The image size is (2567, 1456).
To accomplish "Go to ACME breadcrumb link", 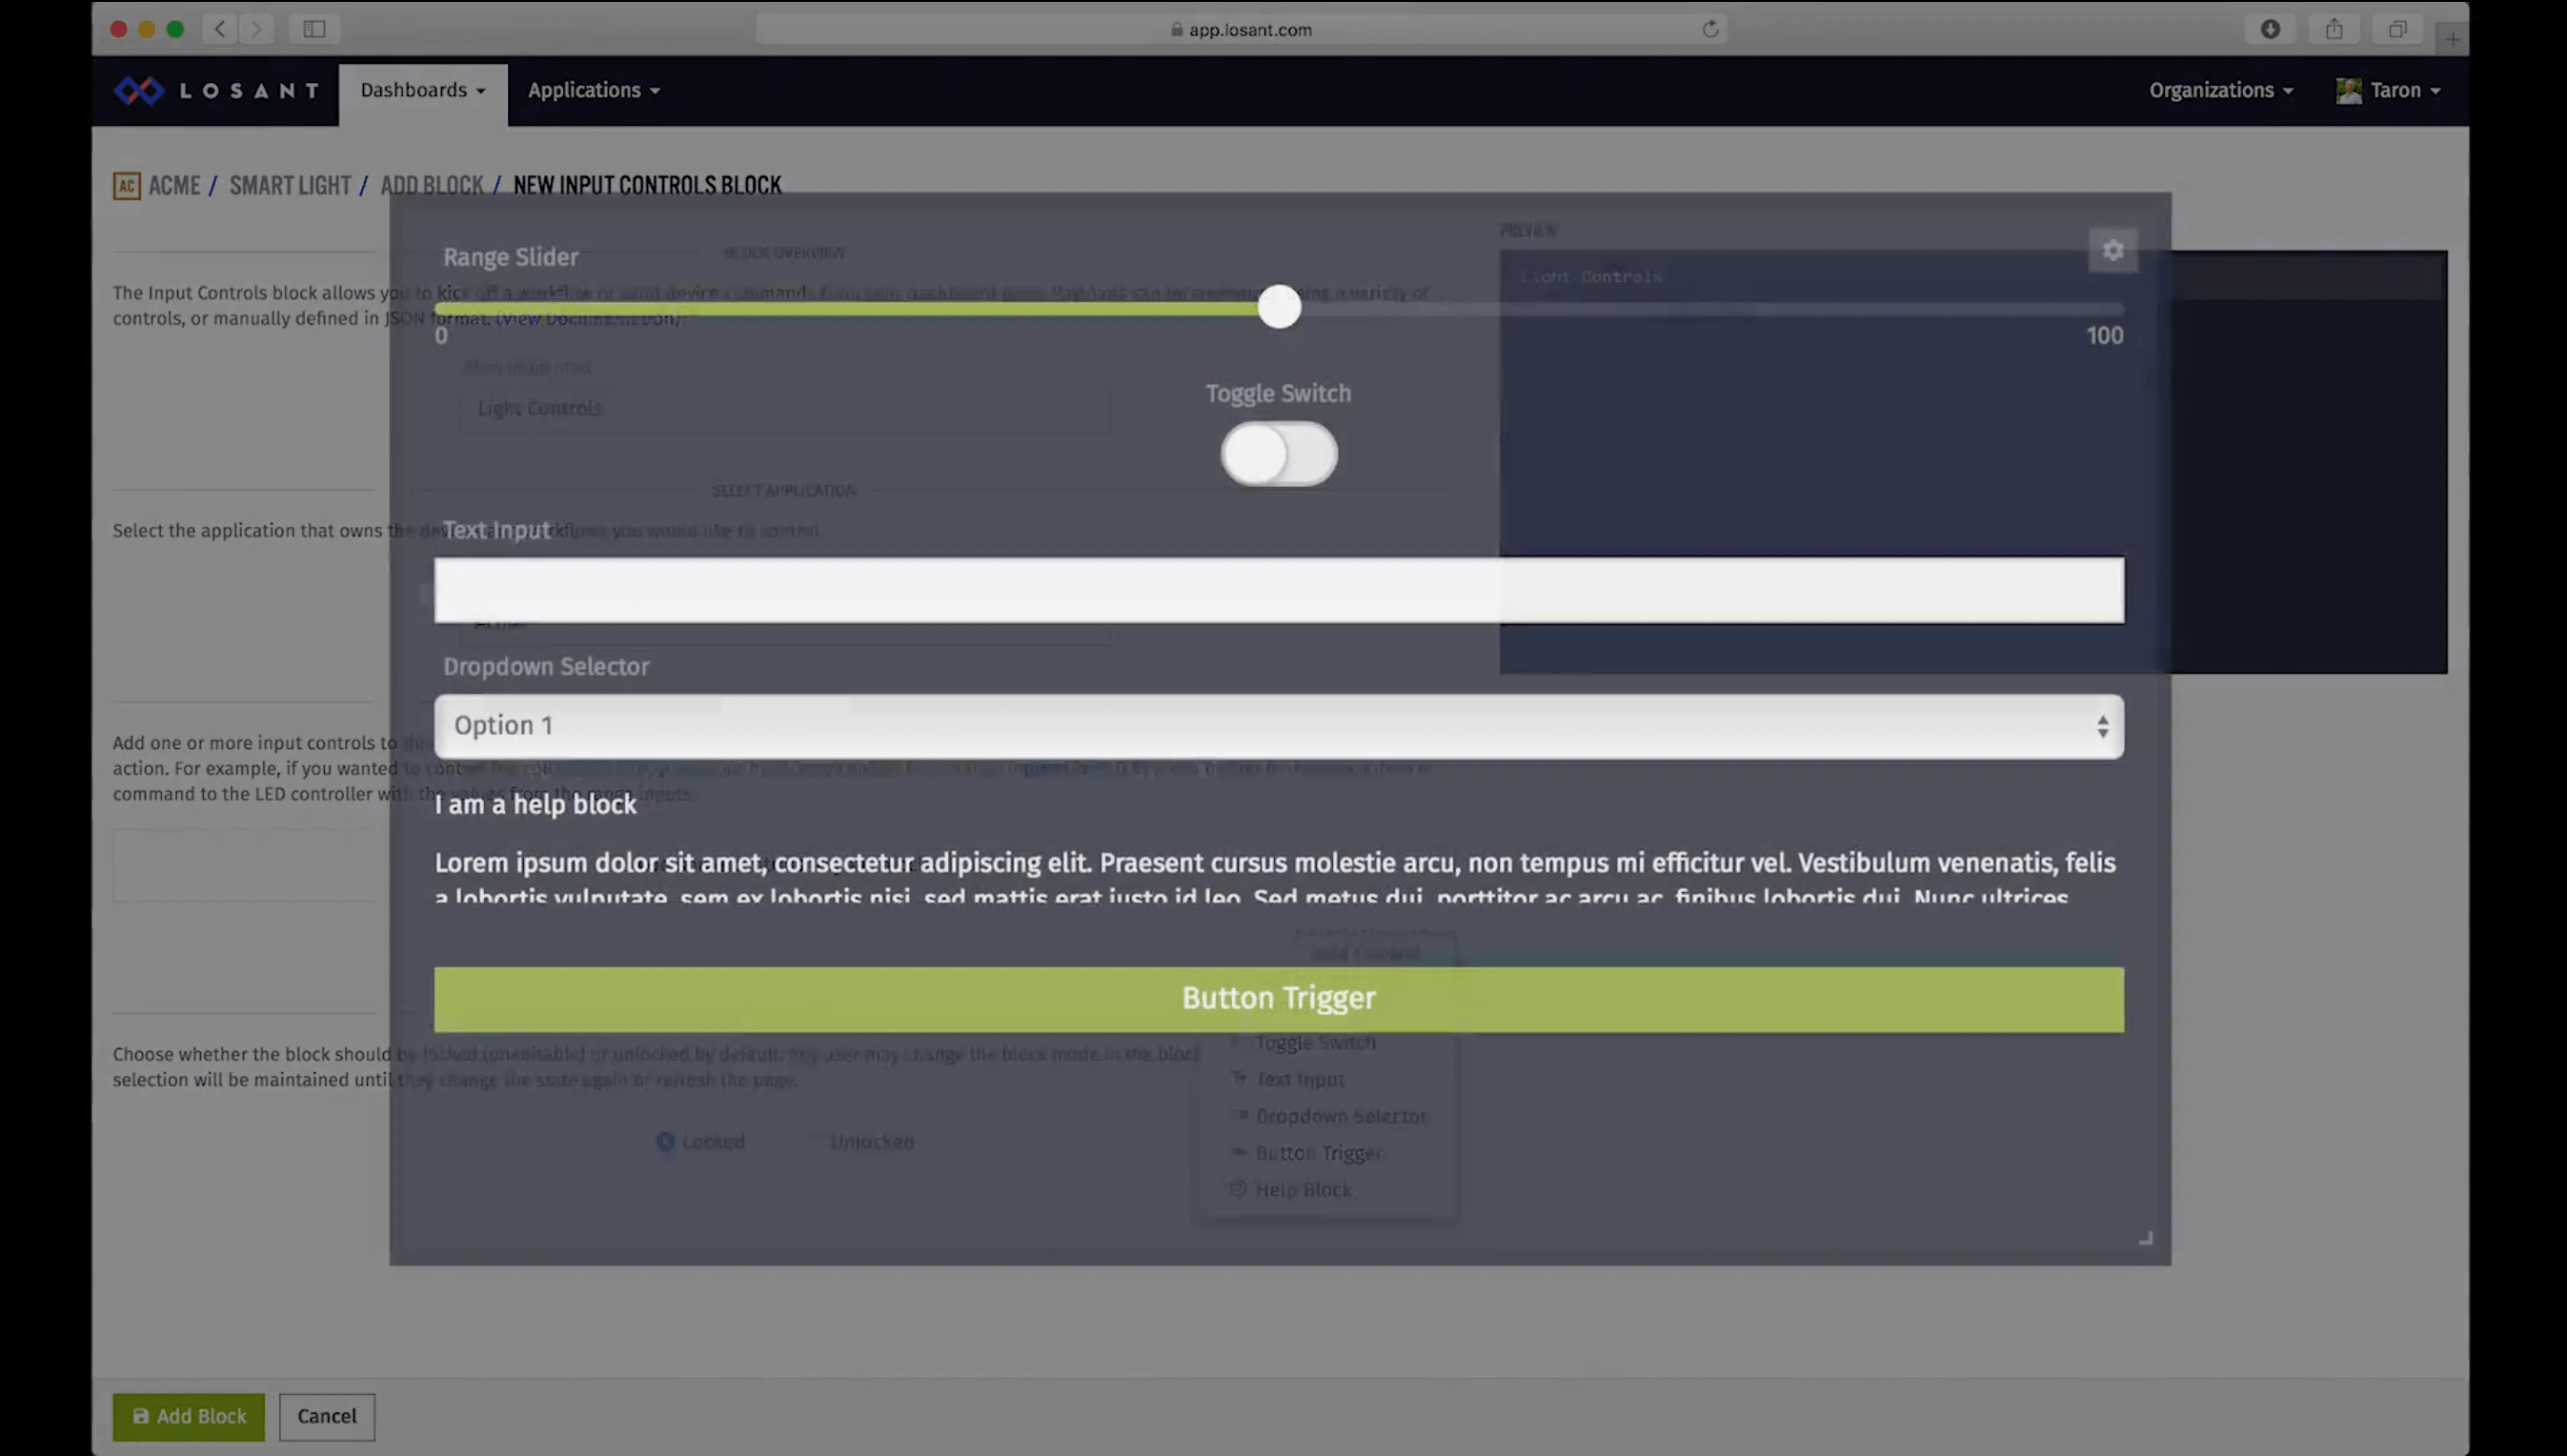I will [174, 186].
